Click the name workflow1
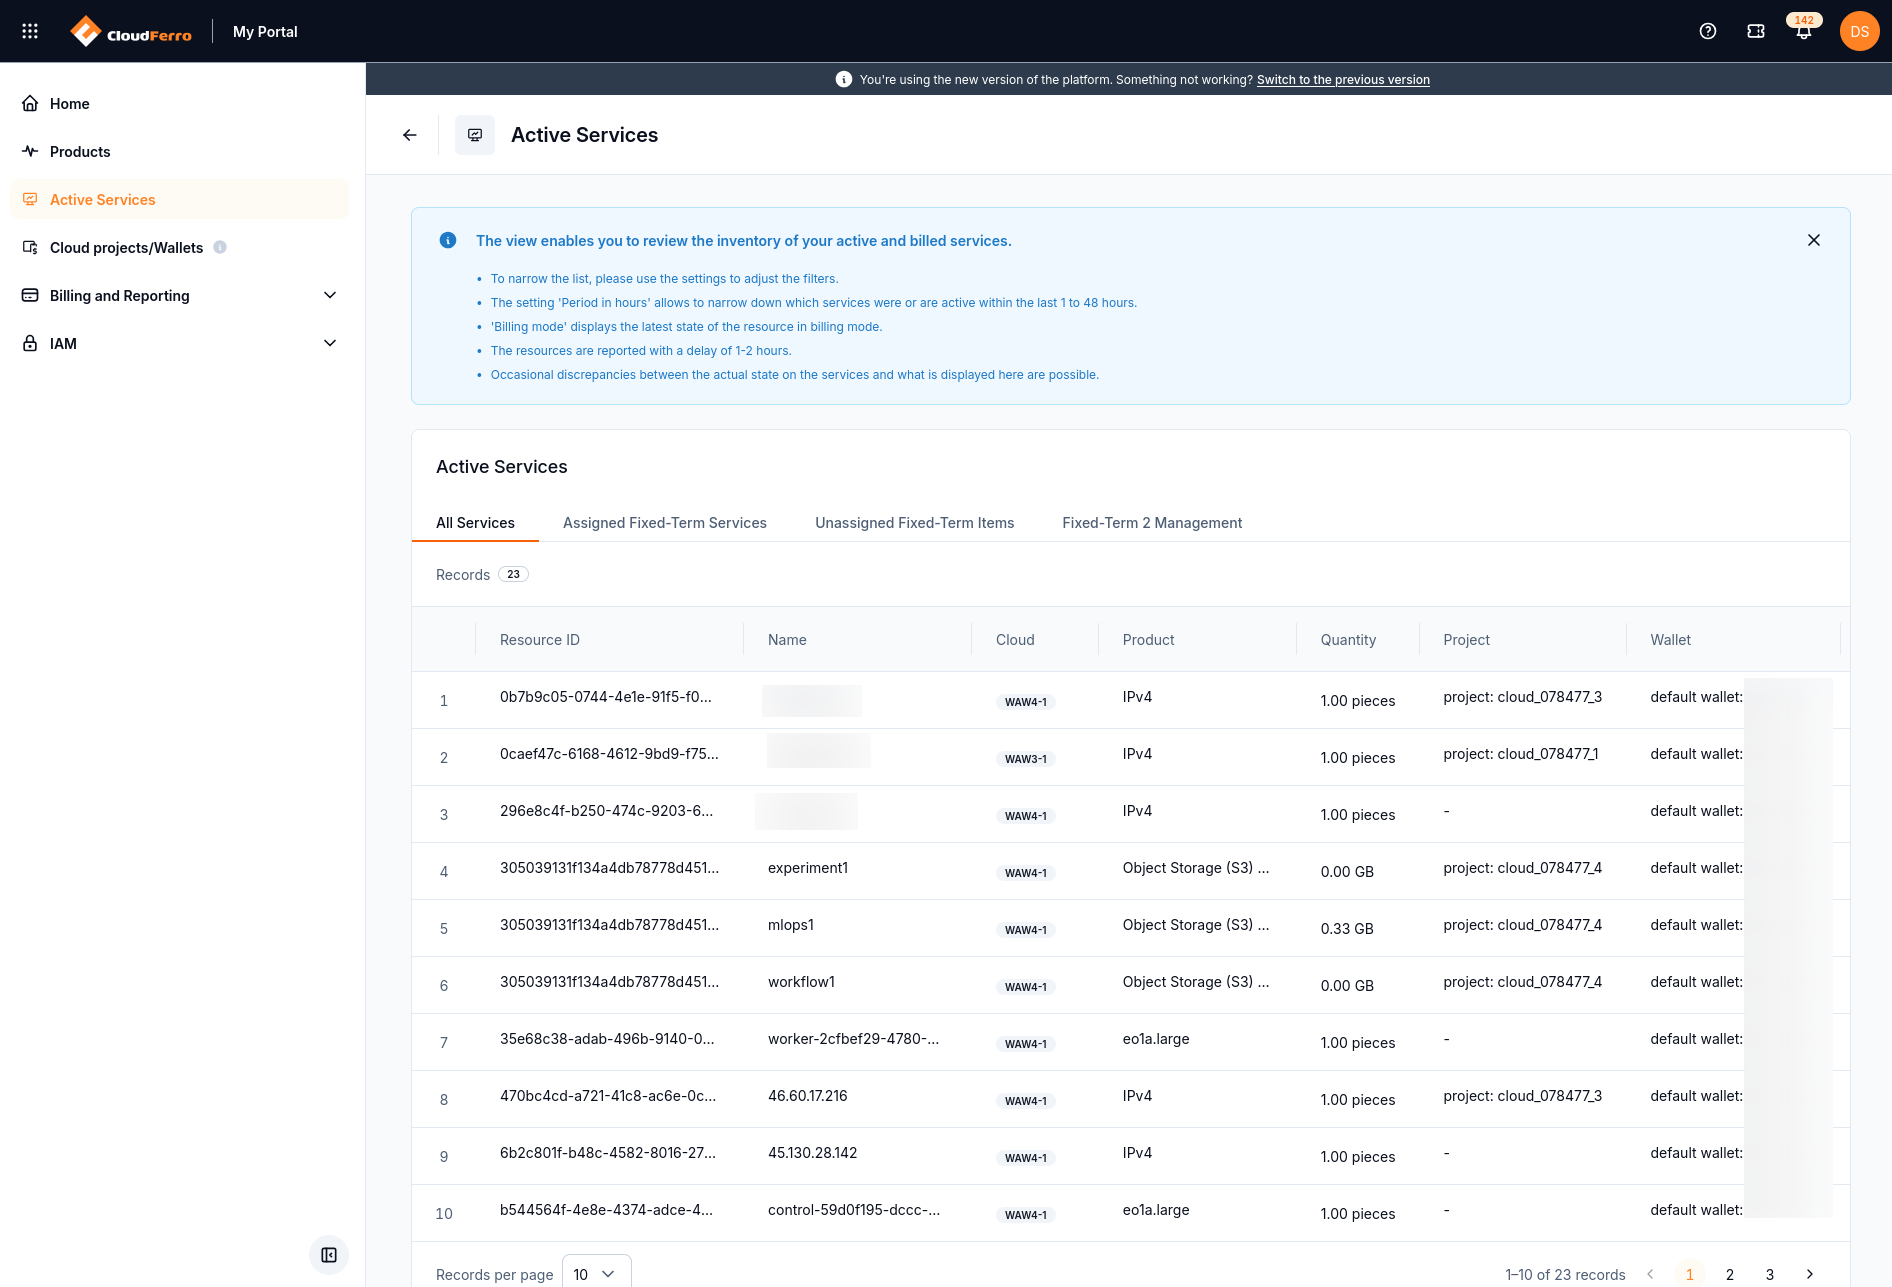The width and height of the screenshot is (1892, 1287). (x=801, y=982)
